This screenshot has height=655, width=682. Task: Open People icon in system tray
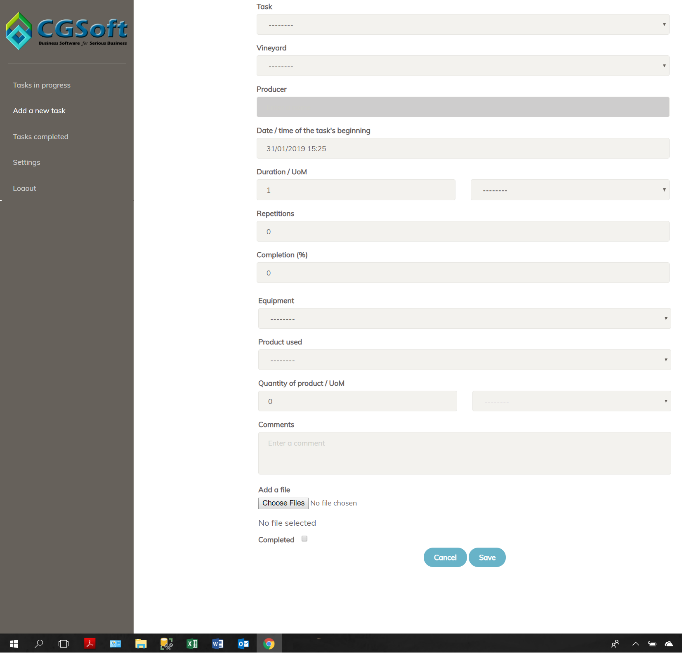point(615,644)
